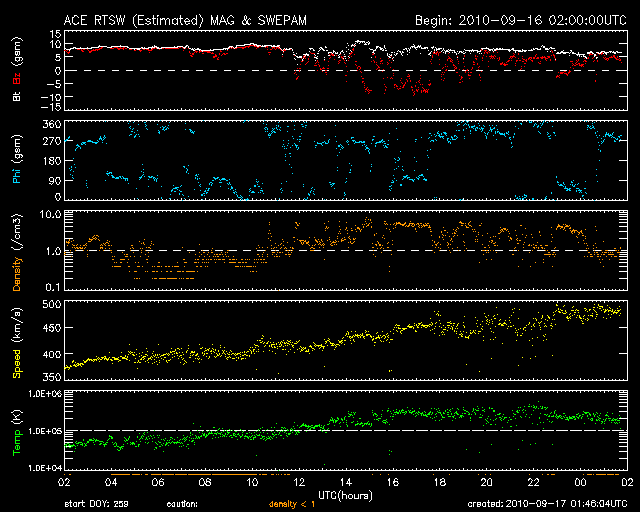Select the '1.0E+05' tick on Temp axis
The width and height of the screenshot is (640, 512).
(45, 431)
